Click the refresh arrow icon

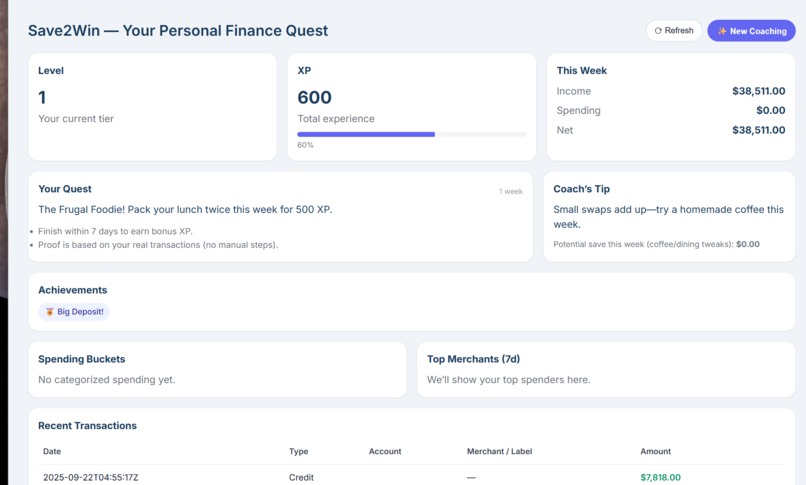(x=658, y=31)
